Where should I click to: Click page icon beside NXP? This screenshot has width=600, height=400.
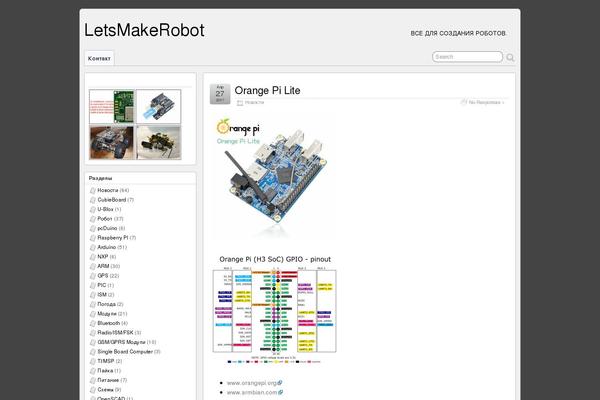[93, 257]
